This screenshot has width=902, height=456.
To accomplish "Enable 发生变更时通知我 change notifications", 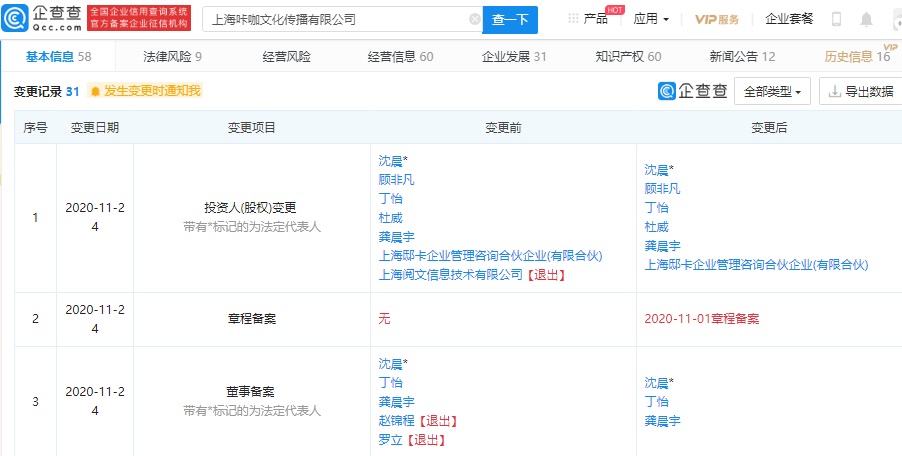I will click(145, 91).
